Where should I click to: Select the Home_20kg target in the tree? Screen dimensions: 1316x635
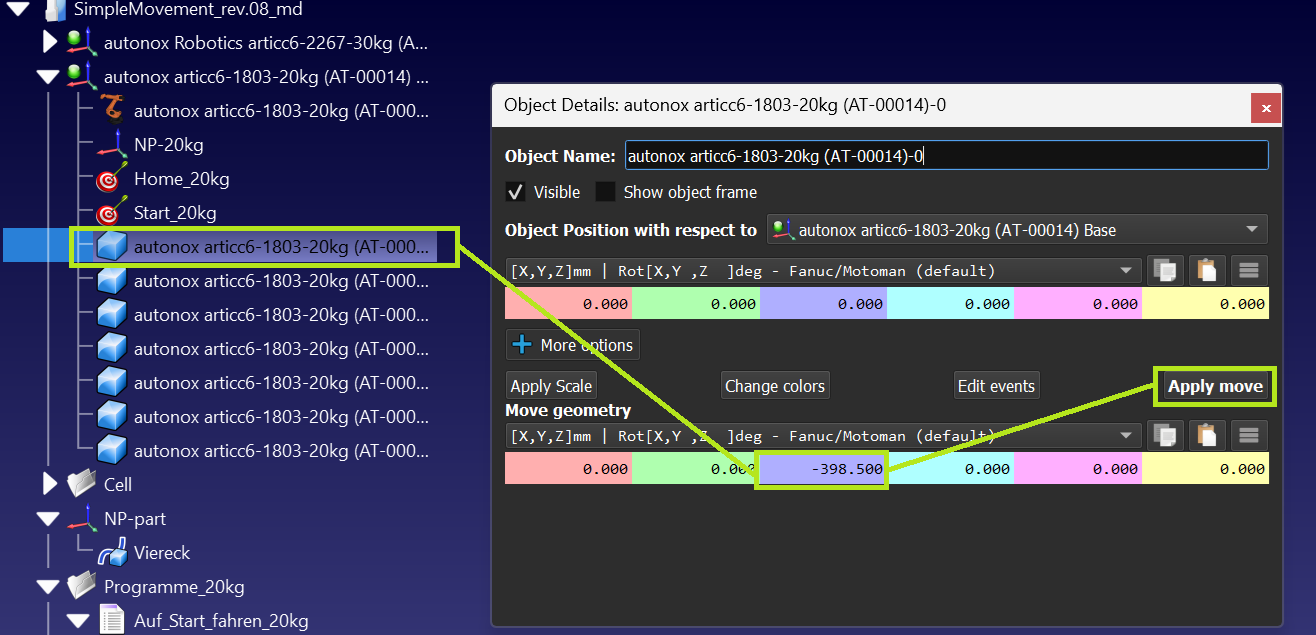pos(181,180)
